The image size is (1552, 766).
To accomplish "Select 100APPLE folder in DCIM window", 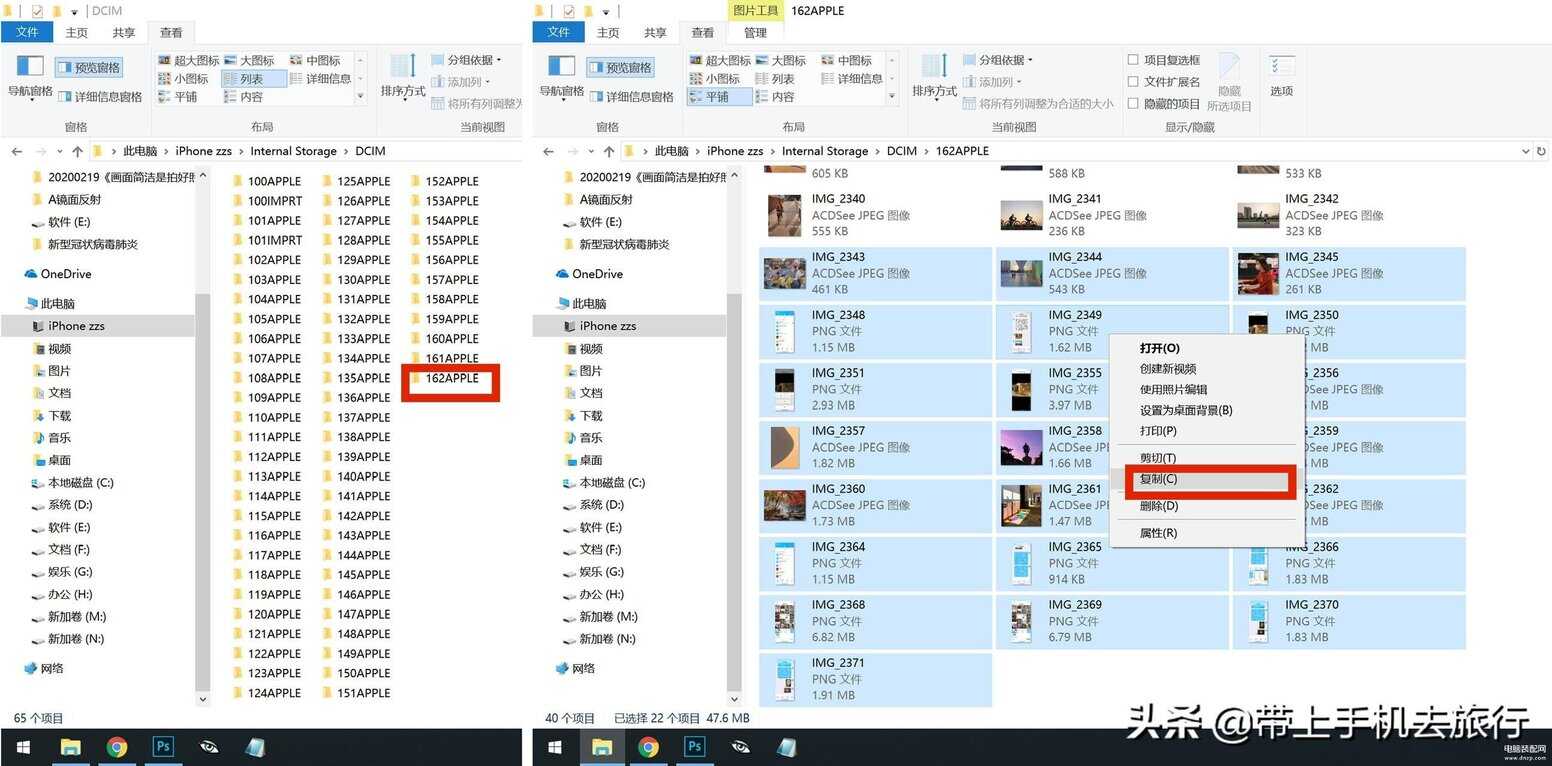I will 266,181.
